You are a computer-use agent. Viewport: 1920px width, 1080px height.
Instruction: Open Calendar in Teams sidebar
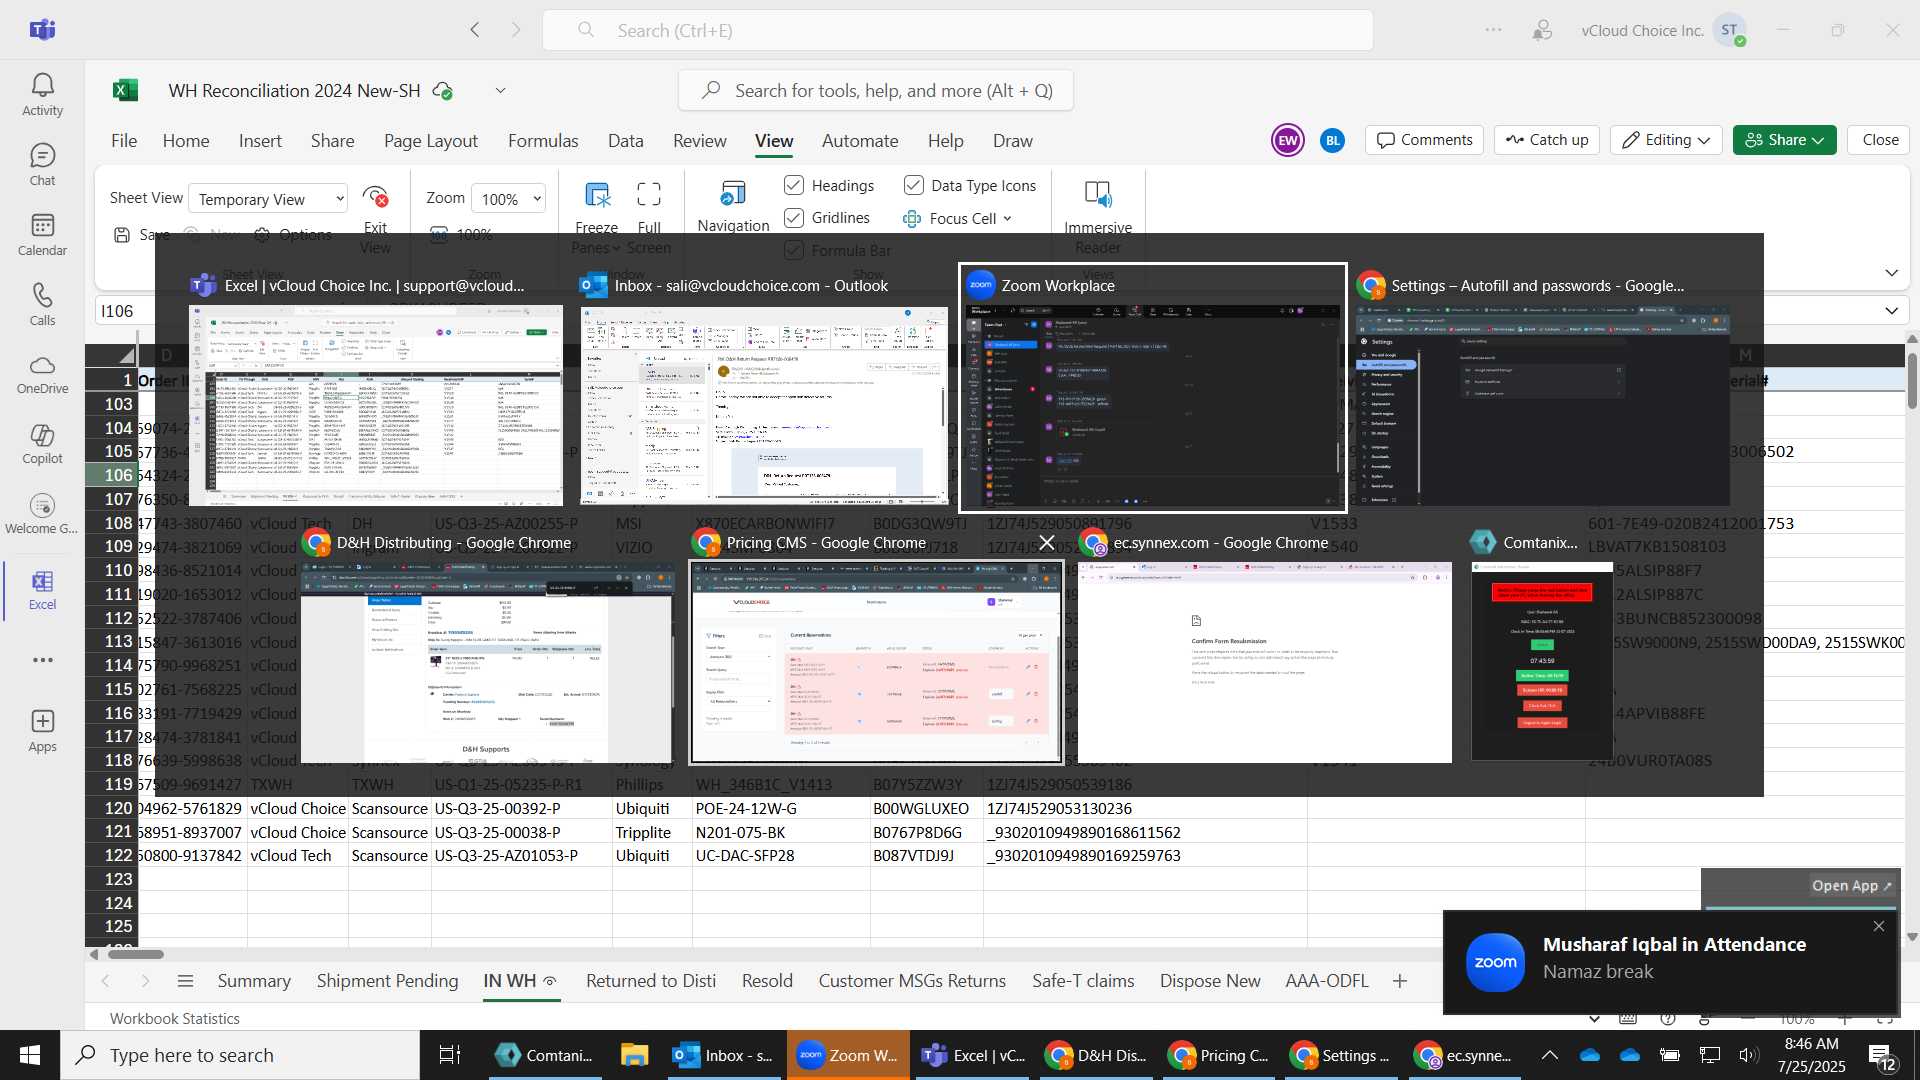[42, 235]
